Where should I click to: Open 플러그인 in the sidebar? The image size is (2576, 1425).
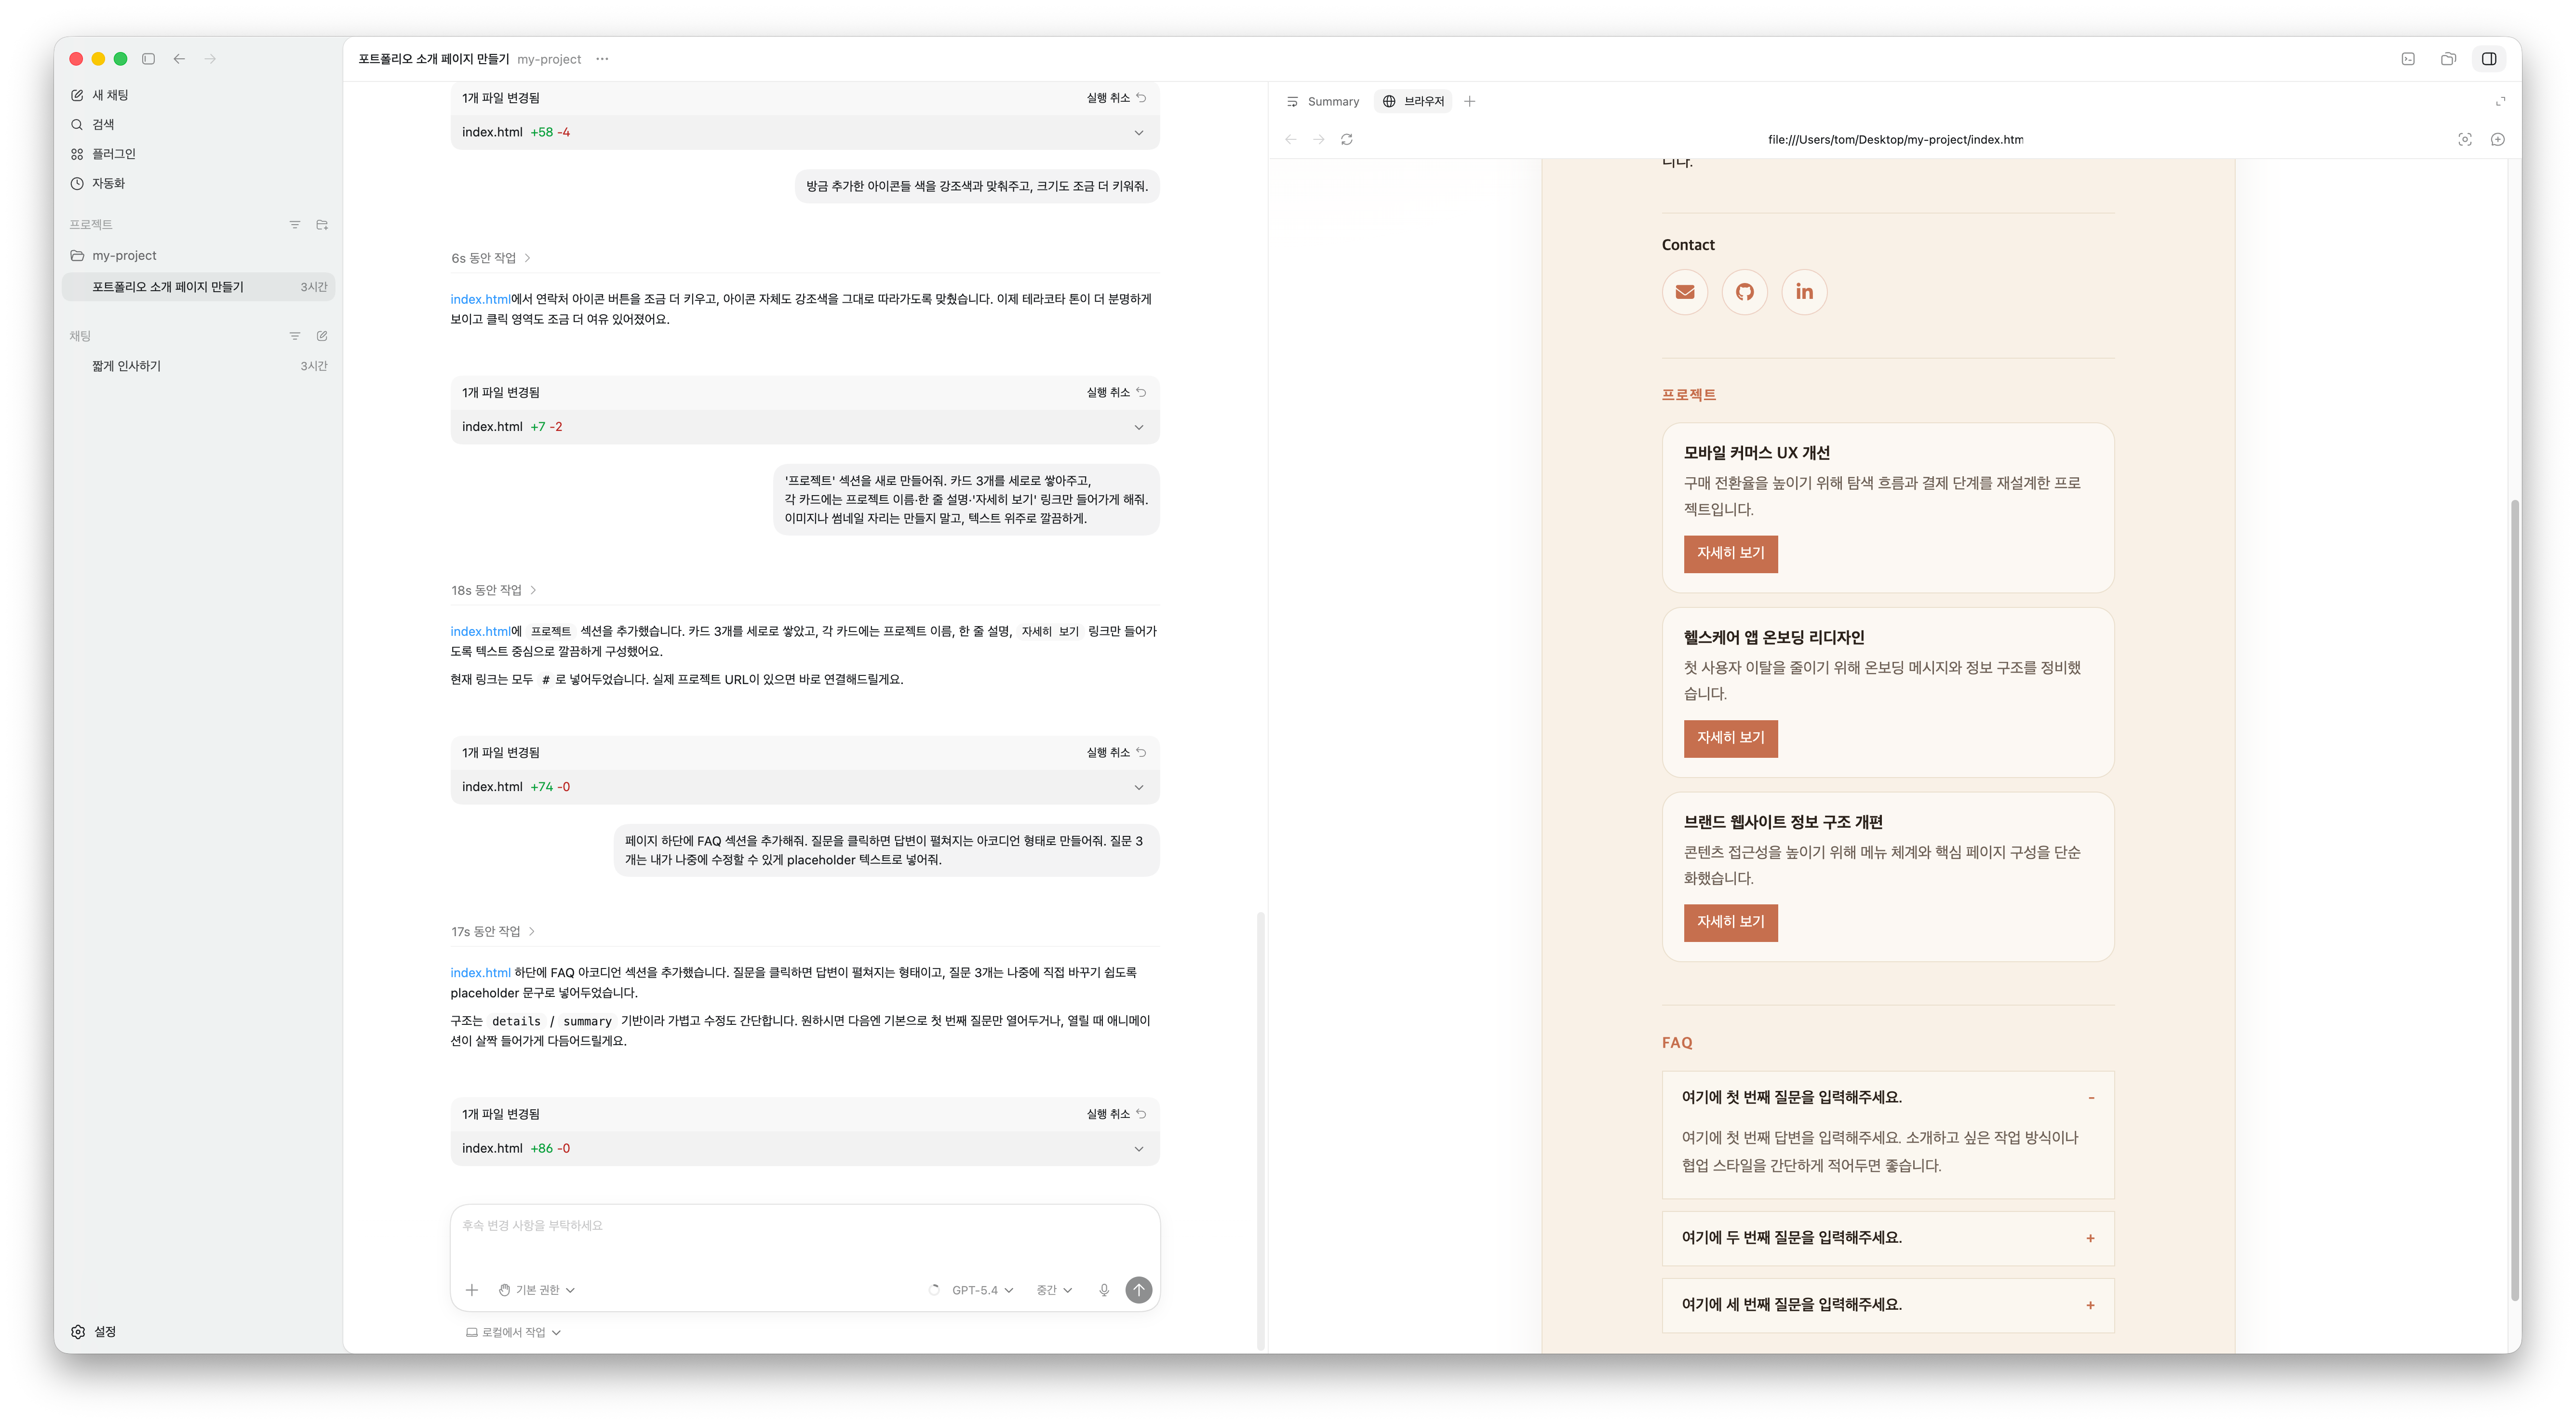click(113, 154)
